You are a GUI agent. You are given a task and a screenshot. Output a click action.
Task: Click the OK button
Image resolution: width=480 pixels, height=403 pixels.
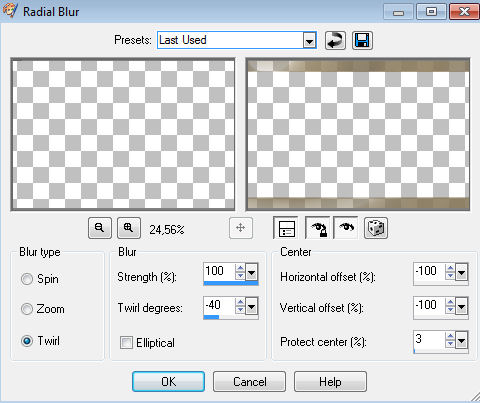[168, 381]
